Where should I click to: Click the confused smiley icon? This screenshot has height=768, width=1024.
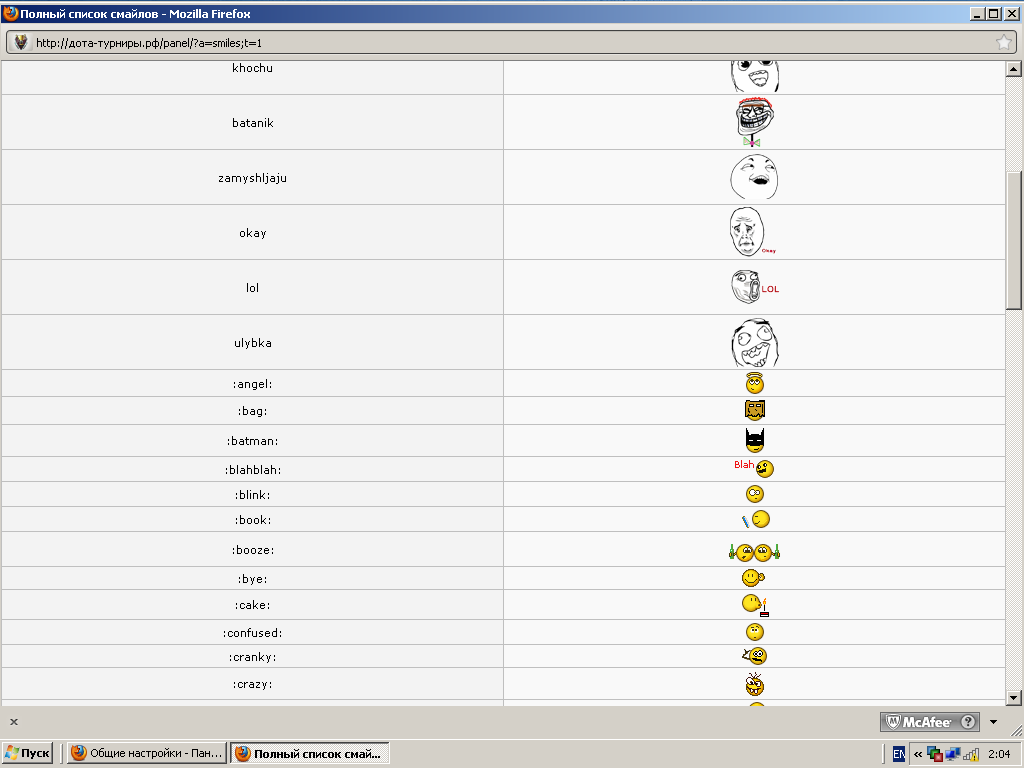[754, 632]
